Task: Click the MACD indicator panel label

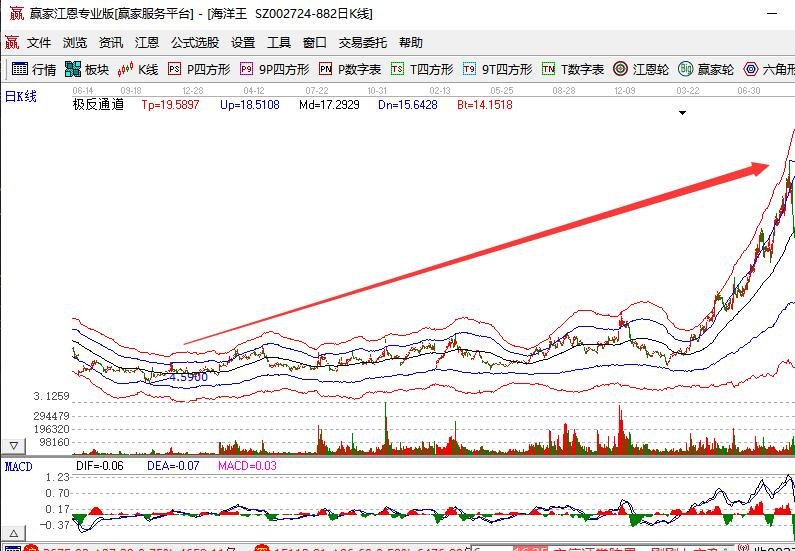Action: point(19,466)
